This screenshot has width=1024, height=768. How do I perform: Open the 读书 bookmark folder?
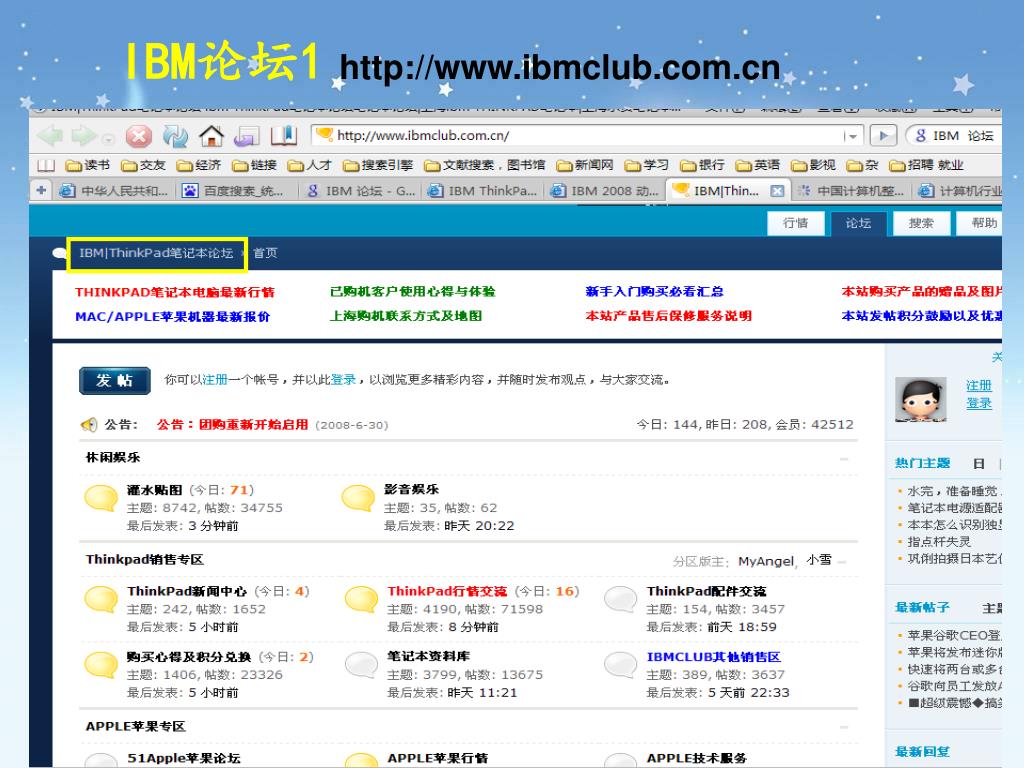[x=88, y=165]
